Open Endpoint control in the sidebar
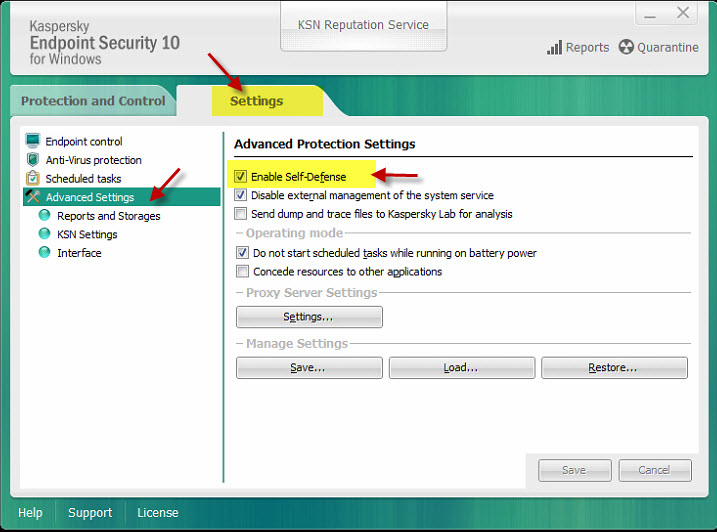 pos(84,141)
